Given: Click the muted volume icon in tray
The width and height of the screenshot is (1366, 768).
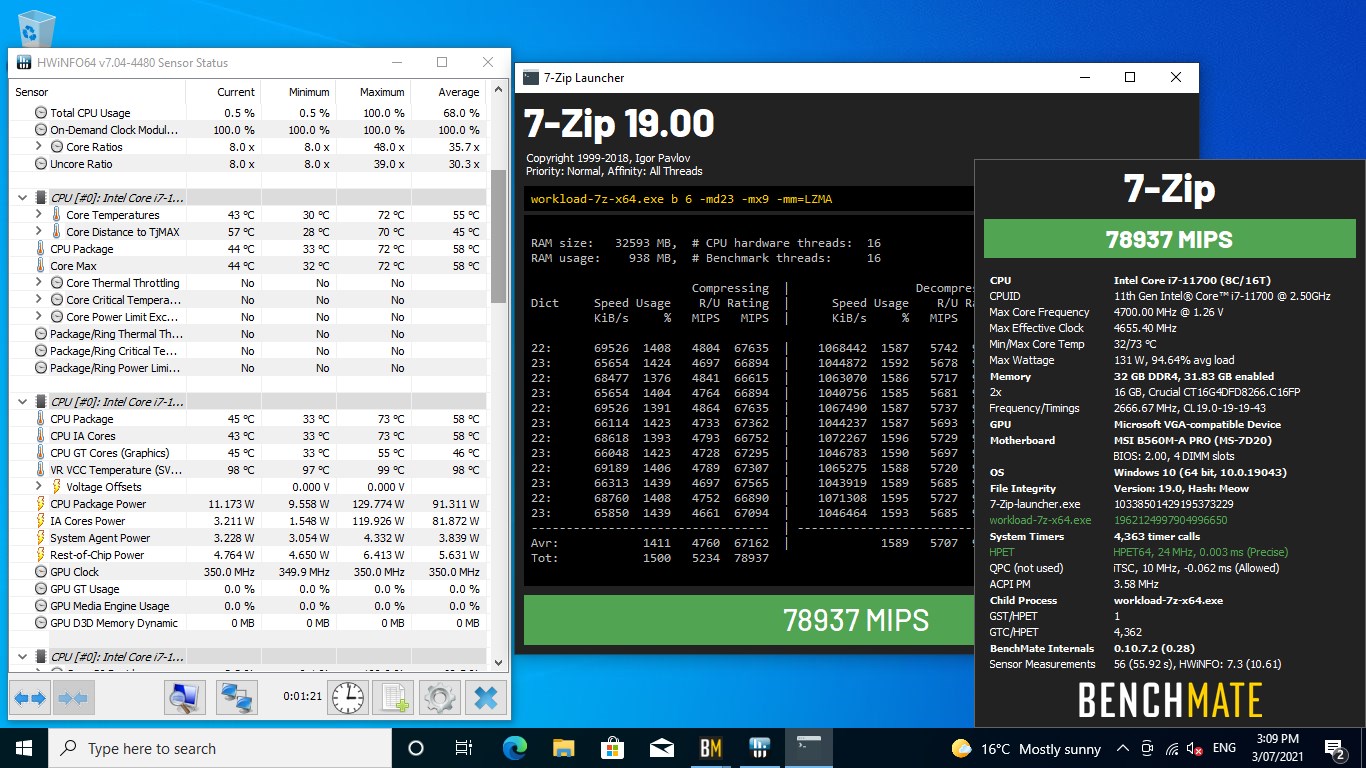Looking at the screenshot, I should tap(1194, 749).
